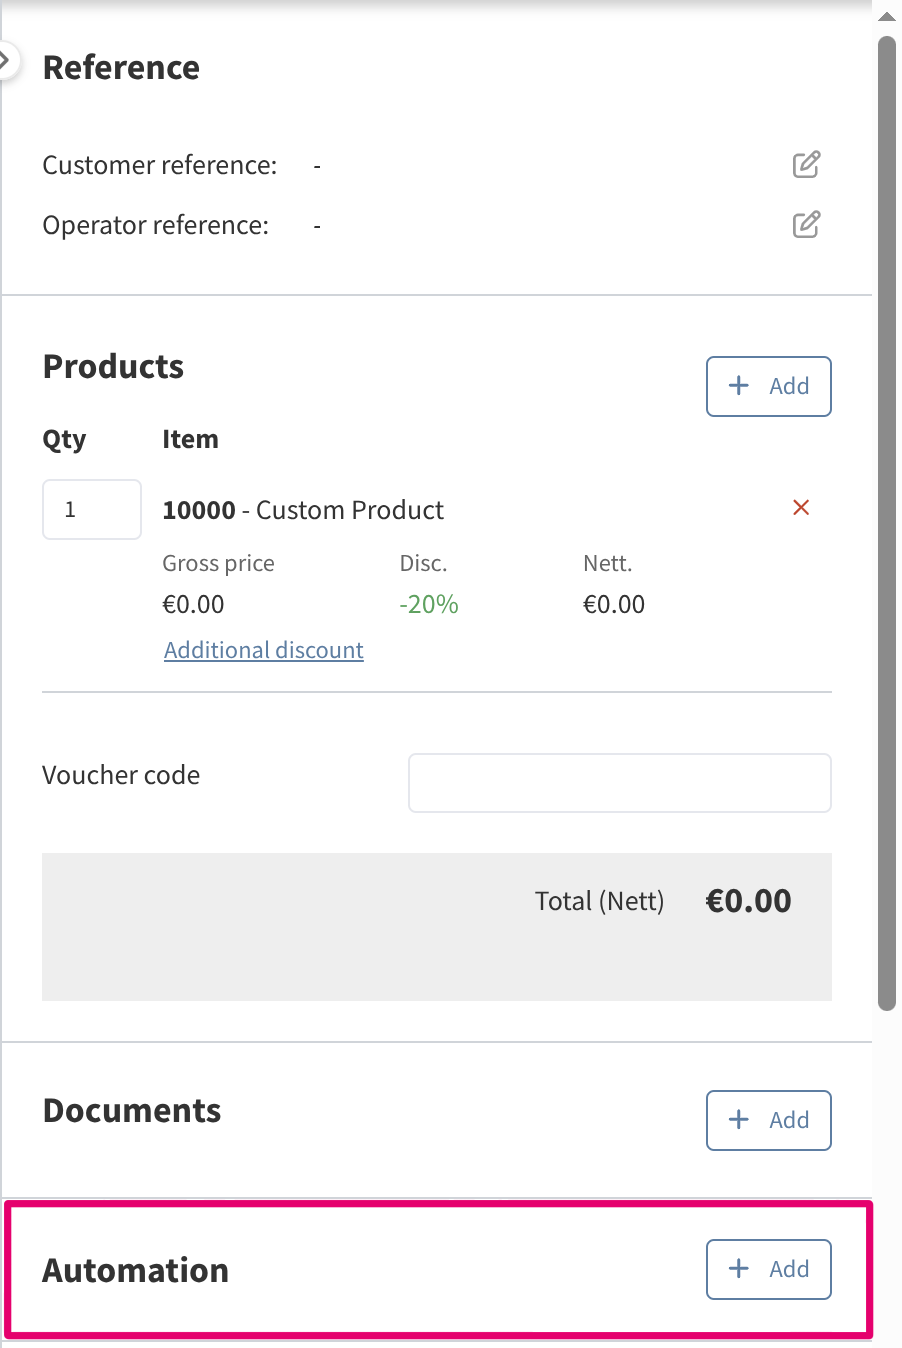Click the Reference section heading
Screen dimensions: 902x1348
coord(121,68)
